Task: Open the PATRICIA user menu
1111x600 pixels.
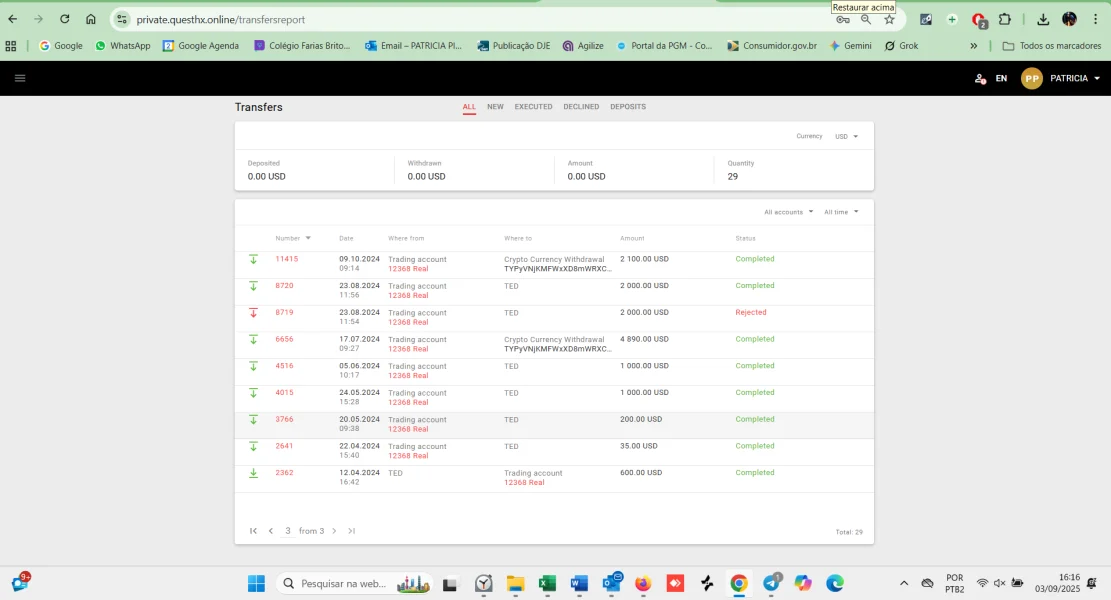Action: [x=1075, y=78]
